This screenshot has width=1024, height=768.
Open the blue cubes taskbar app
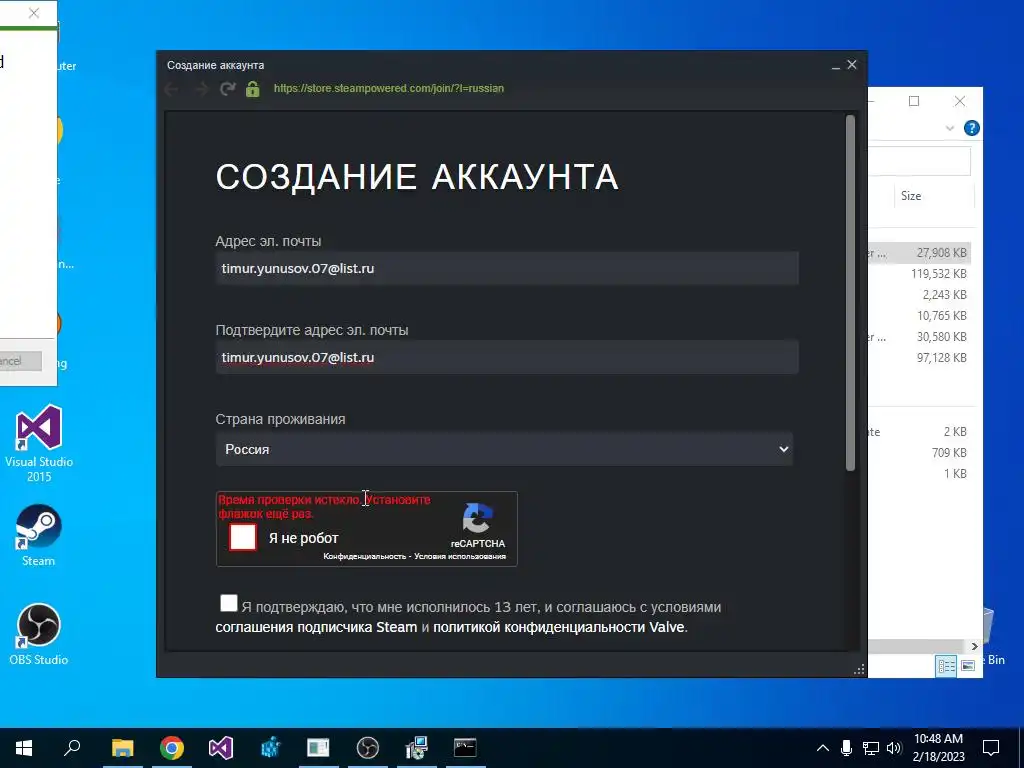click(x=270, y=748)
